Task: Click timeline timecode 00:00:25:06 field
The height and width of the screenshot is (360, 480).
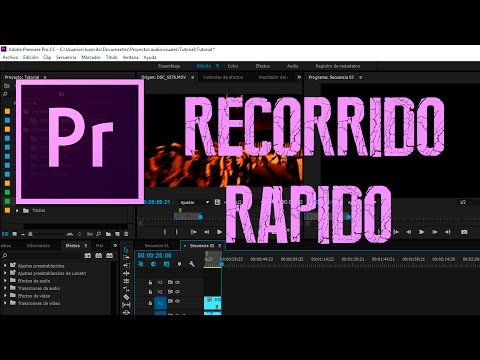Action: coord(154,255)
